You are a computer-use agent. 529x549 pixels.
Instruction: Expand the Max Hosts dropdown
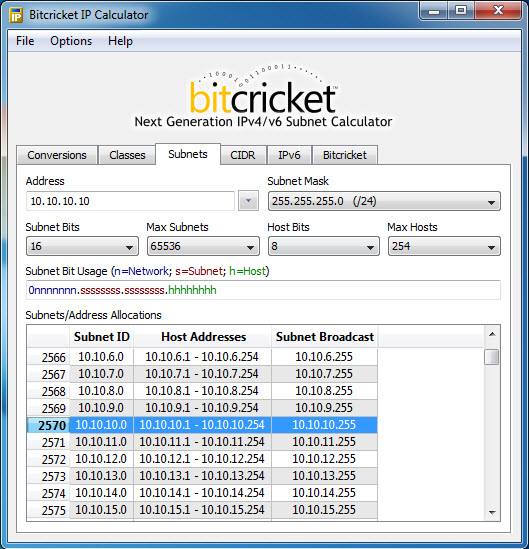[x=444, y=246]
